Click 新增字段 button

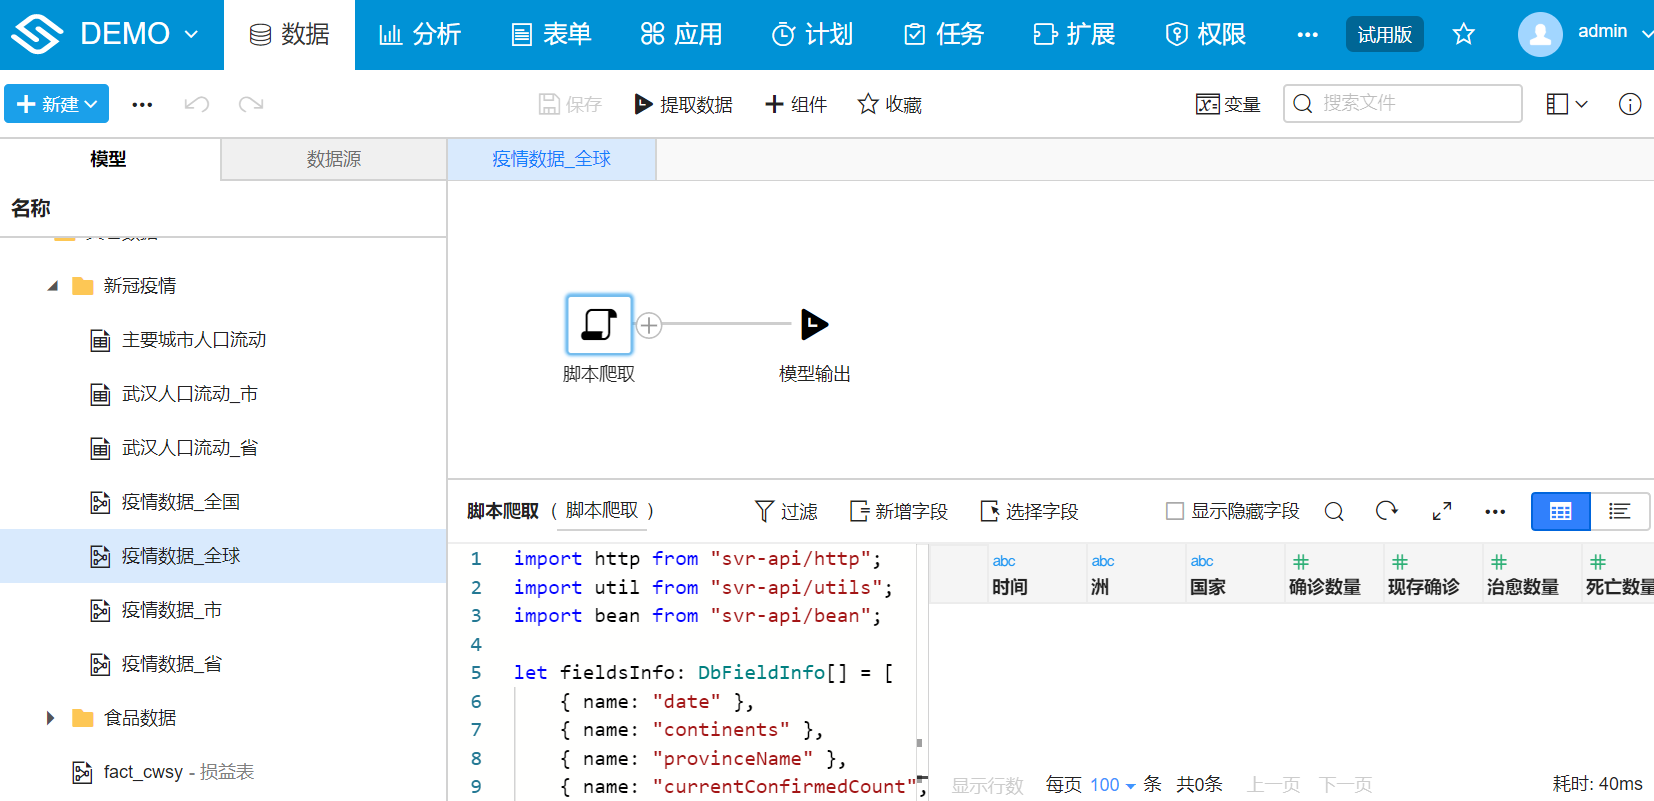898,511
